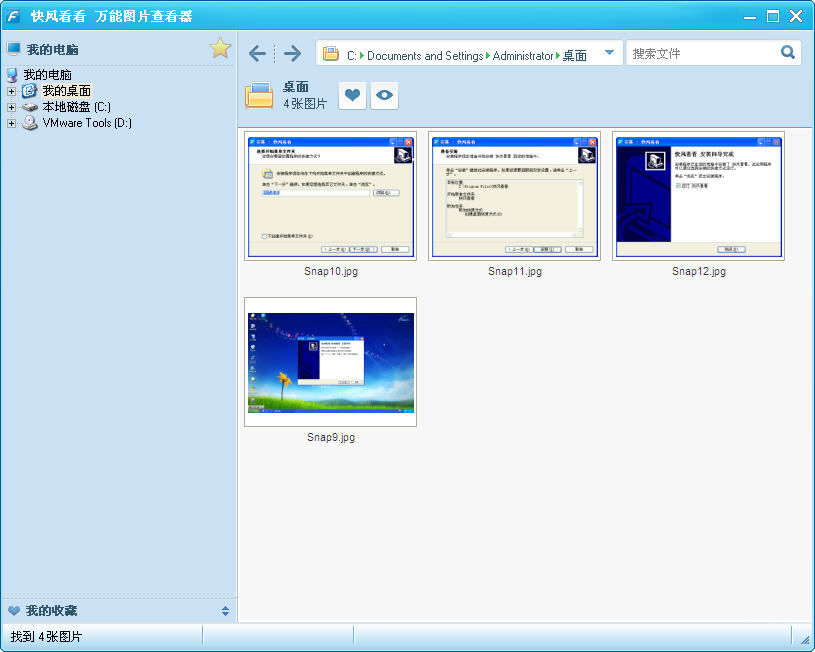815x652 pixels.
Task: Expand the 我的桌面 tree node
Action: (x=11, y=91)
